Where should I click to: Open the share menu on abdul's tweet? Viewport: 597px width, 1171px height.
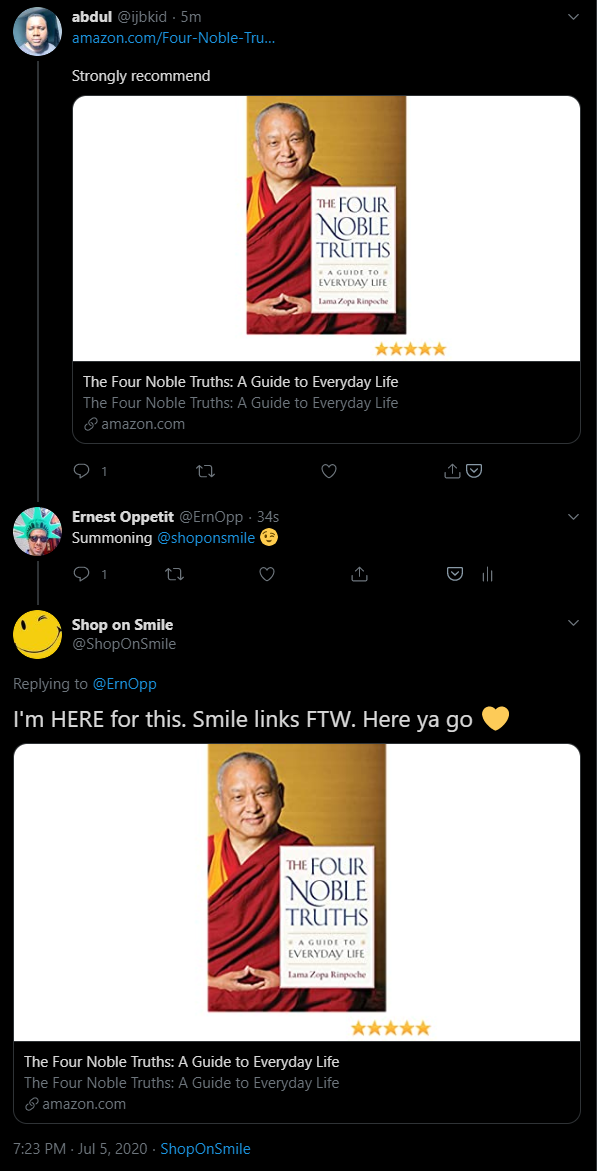tap(452, 470)
